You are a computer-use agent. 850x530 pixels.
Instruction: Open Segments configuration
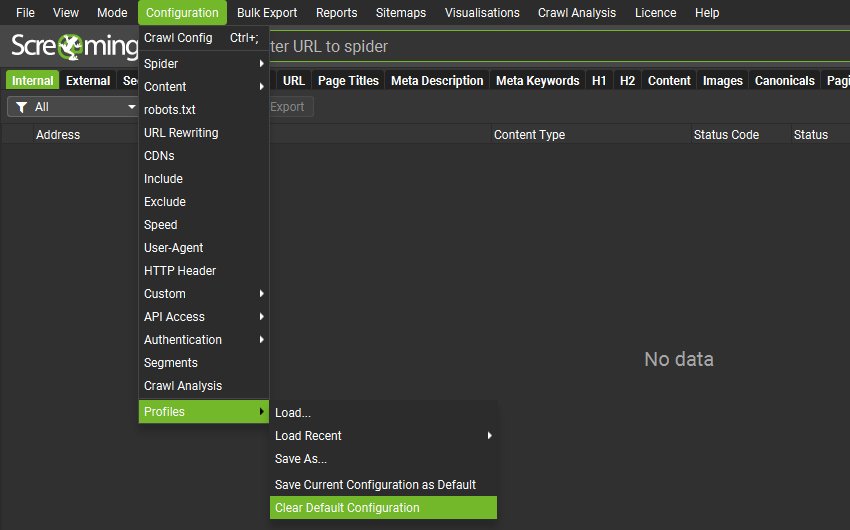tap(204, 363)
